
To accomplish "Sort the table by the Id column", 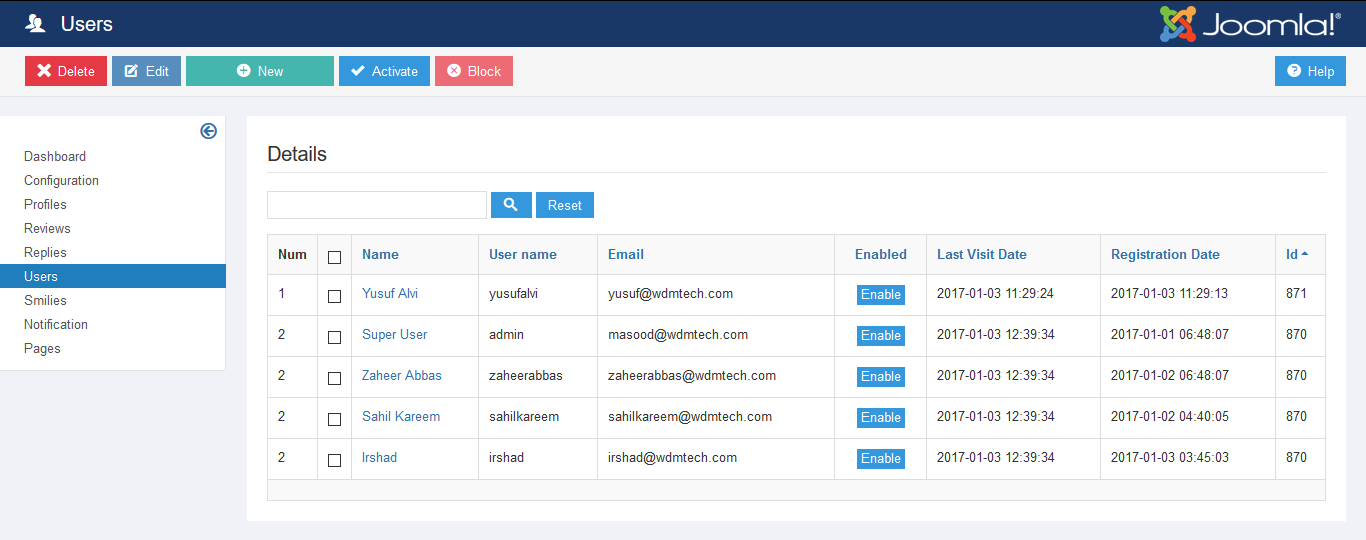I will click(1292, 255).
